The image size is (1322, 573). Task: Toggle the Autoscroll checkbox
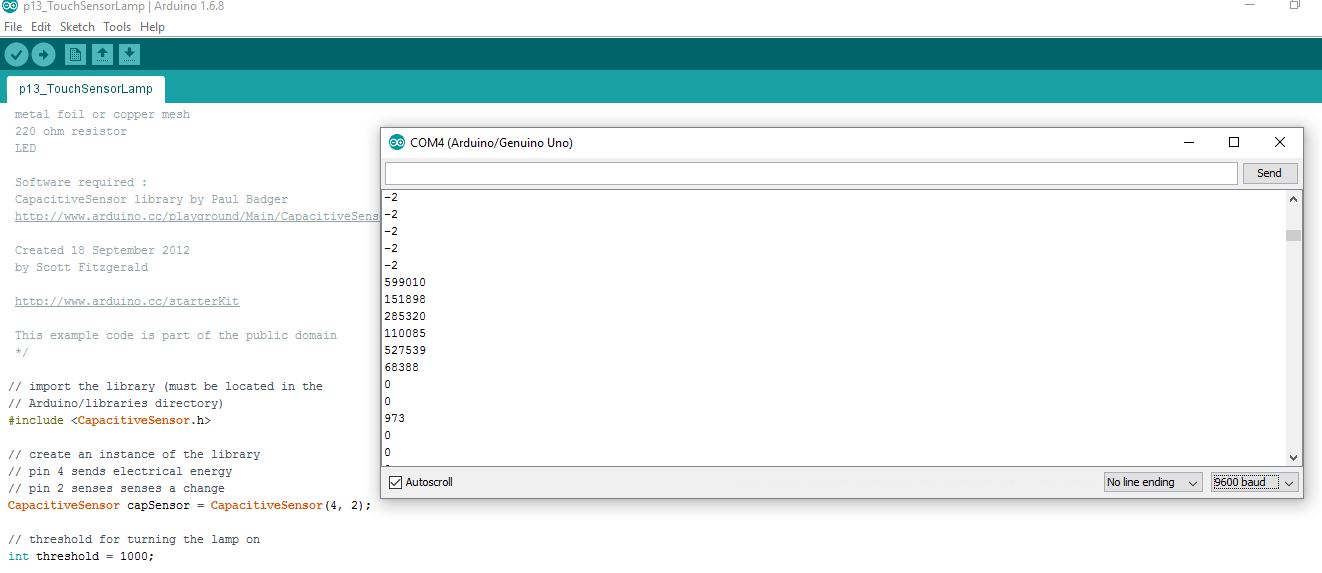(395, 482)
